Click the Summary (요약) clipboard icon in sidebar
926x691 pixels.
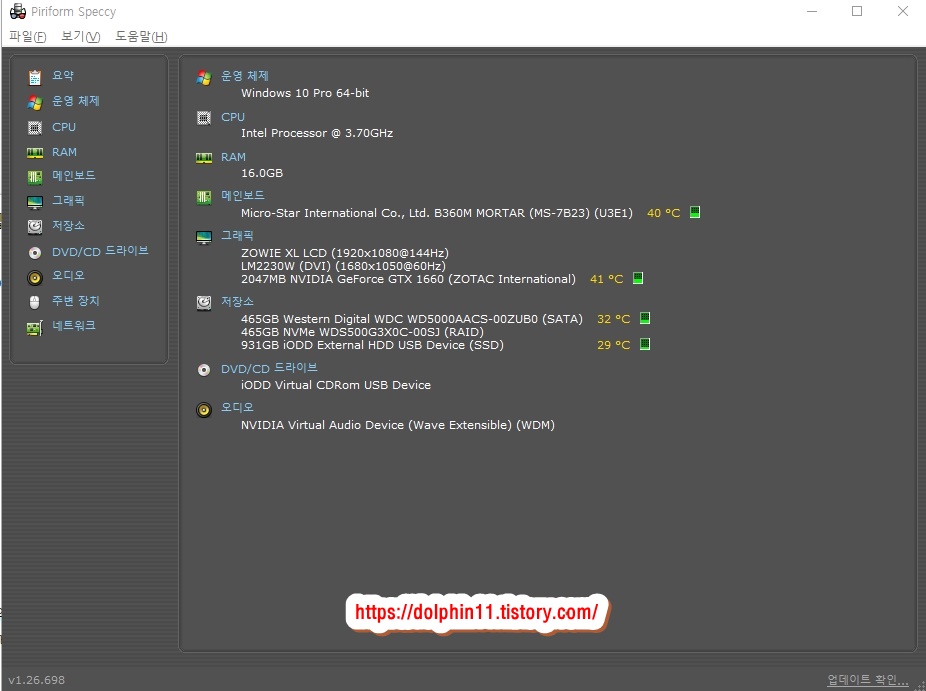(x=35, y=77)
